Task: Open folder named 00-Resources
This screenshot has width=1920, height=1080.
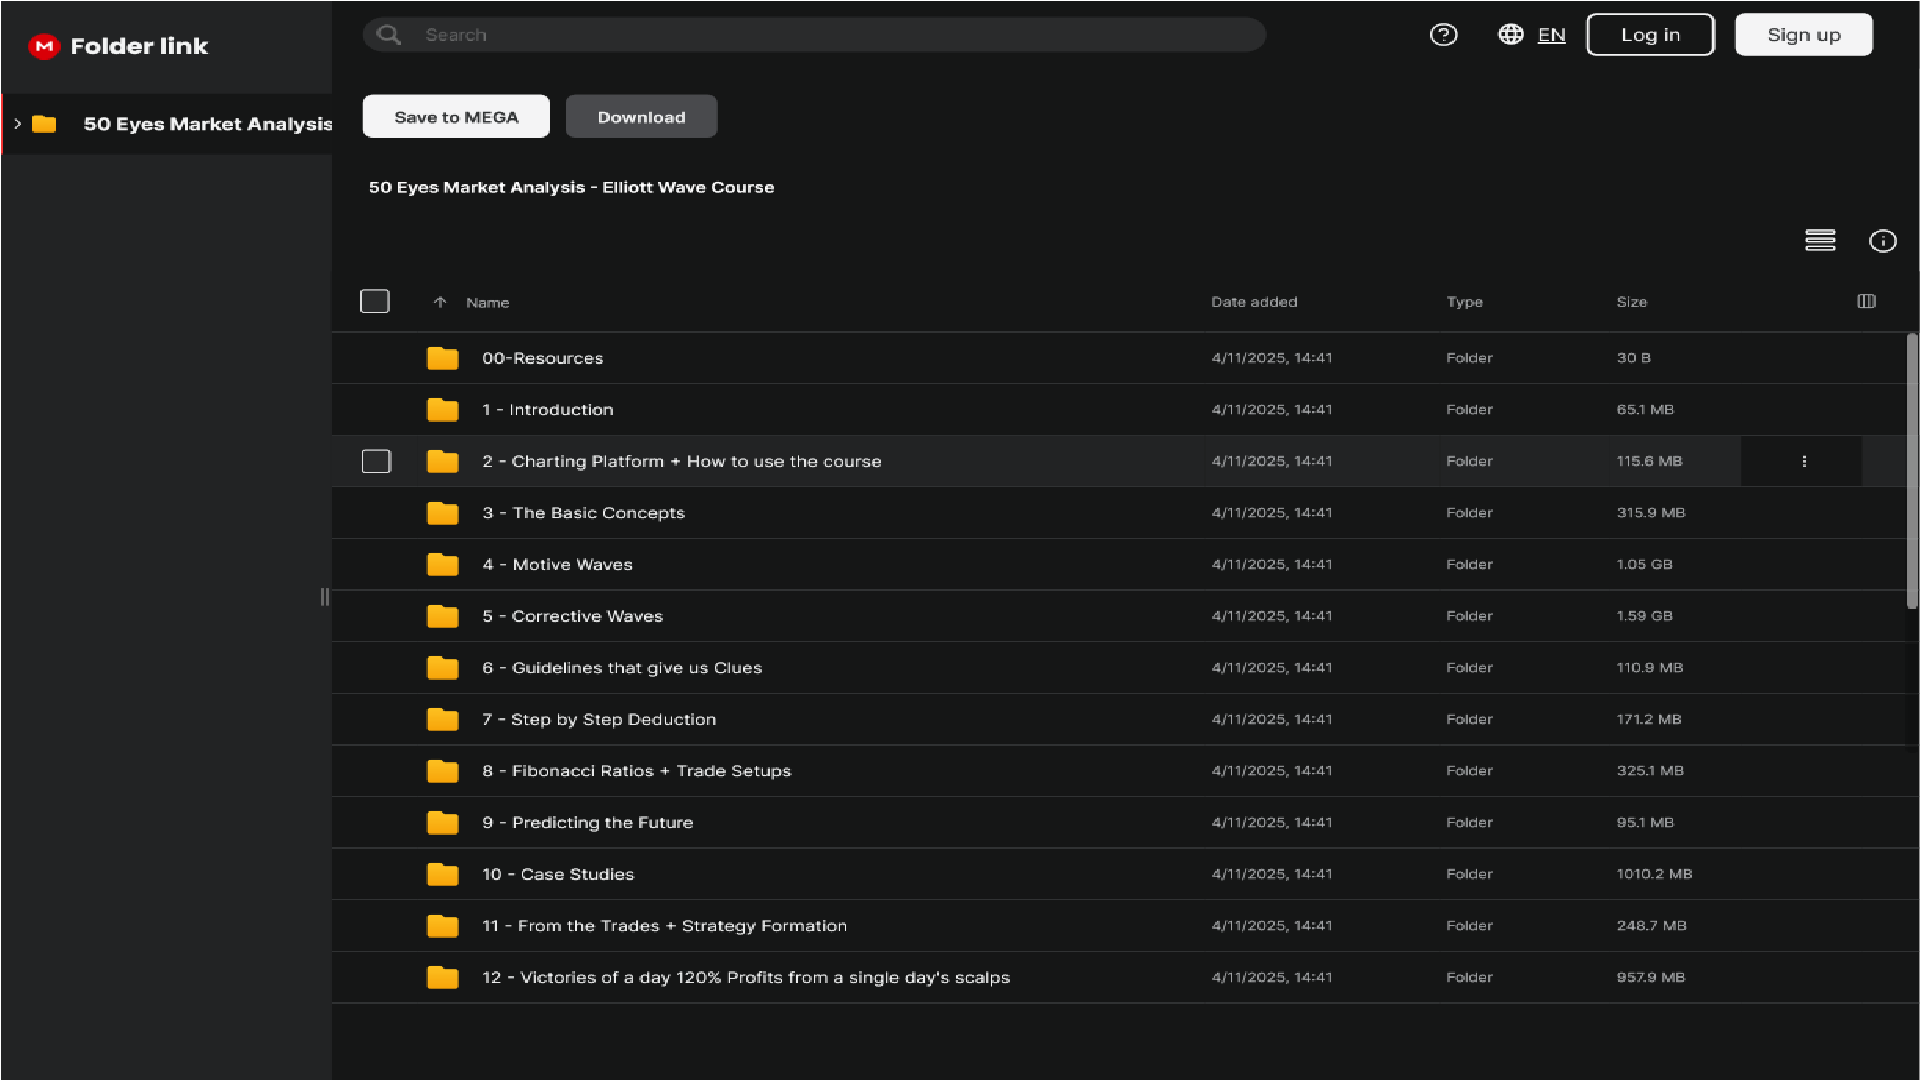Action: coord(542,358)
